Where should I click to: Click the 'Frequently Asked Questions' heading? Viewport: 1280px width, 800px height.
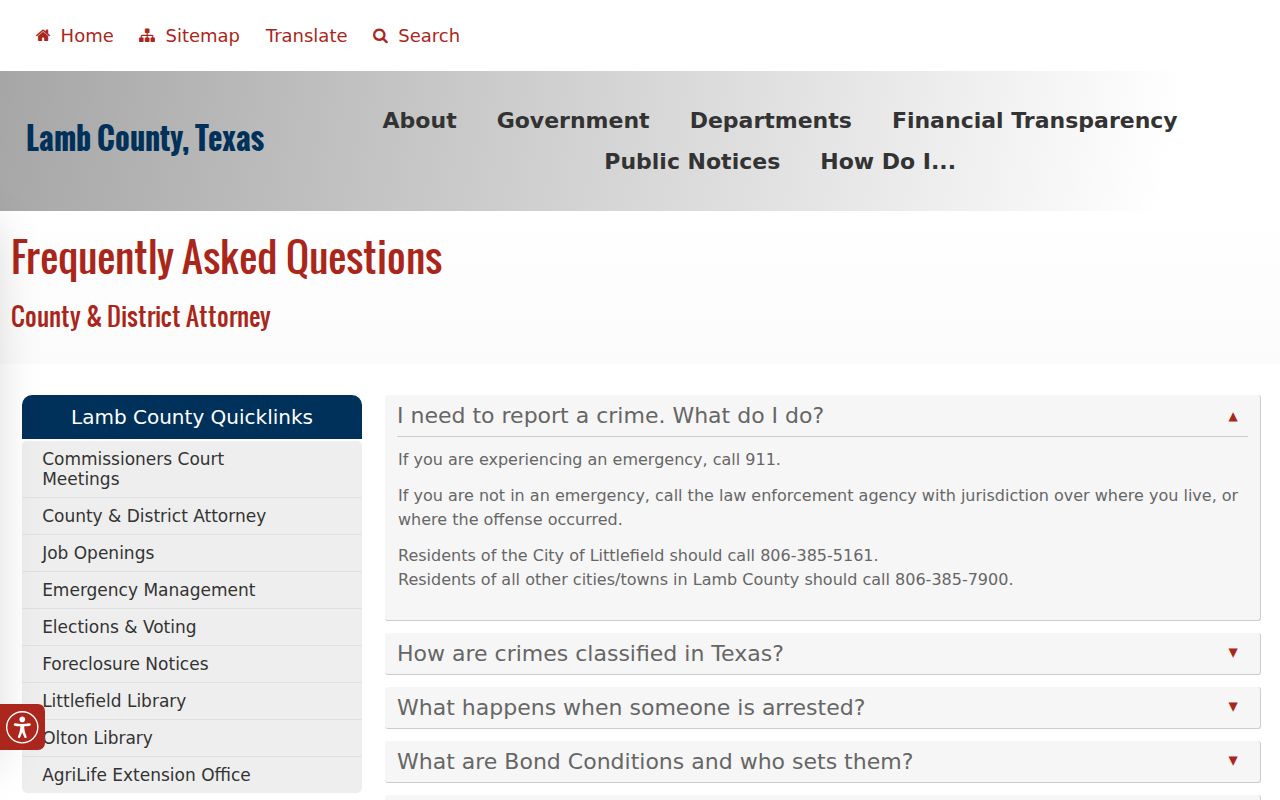click(x=227, y=258)
